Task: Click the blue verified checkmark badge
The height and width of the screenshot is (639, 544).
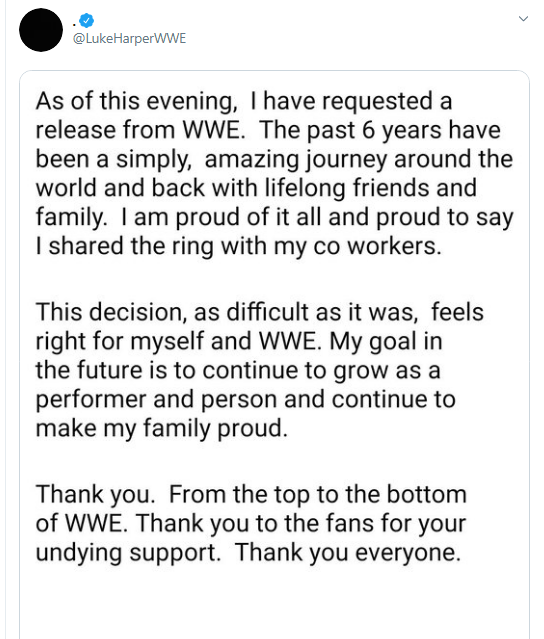Action: 86,20
